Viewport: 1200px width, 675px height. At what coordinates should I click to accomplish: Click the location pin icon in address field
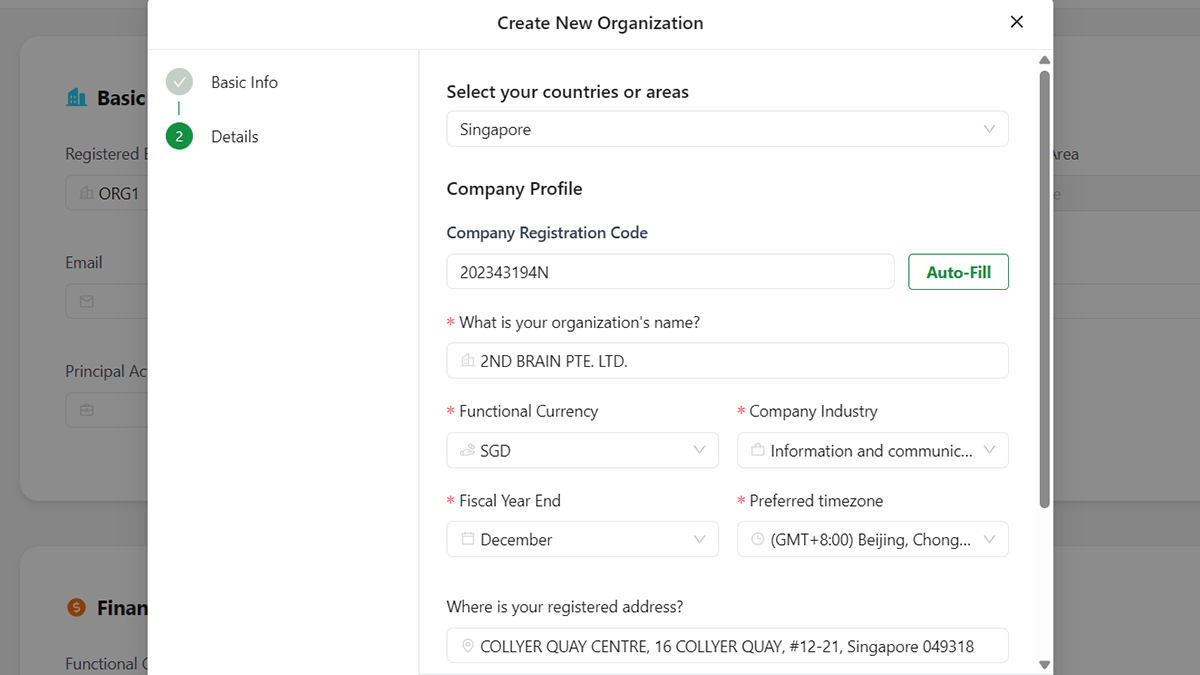467,647
